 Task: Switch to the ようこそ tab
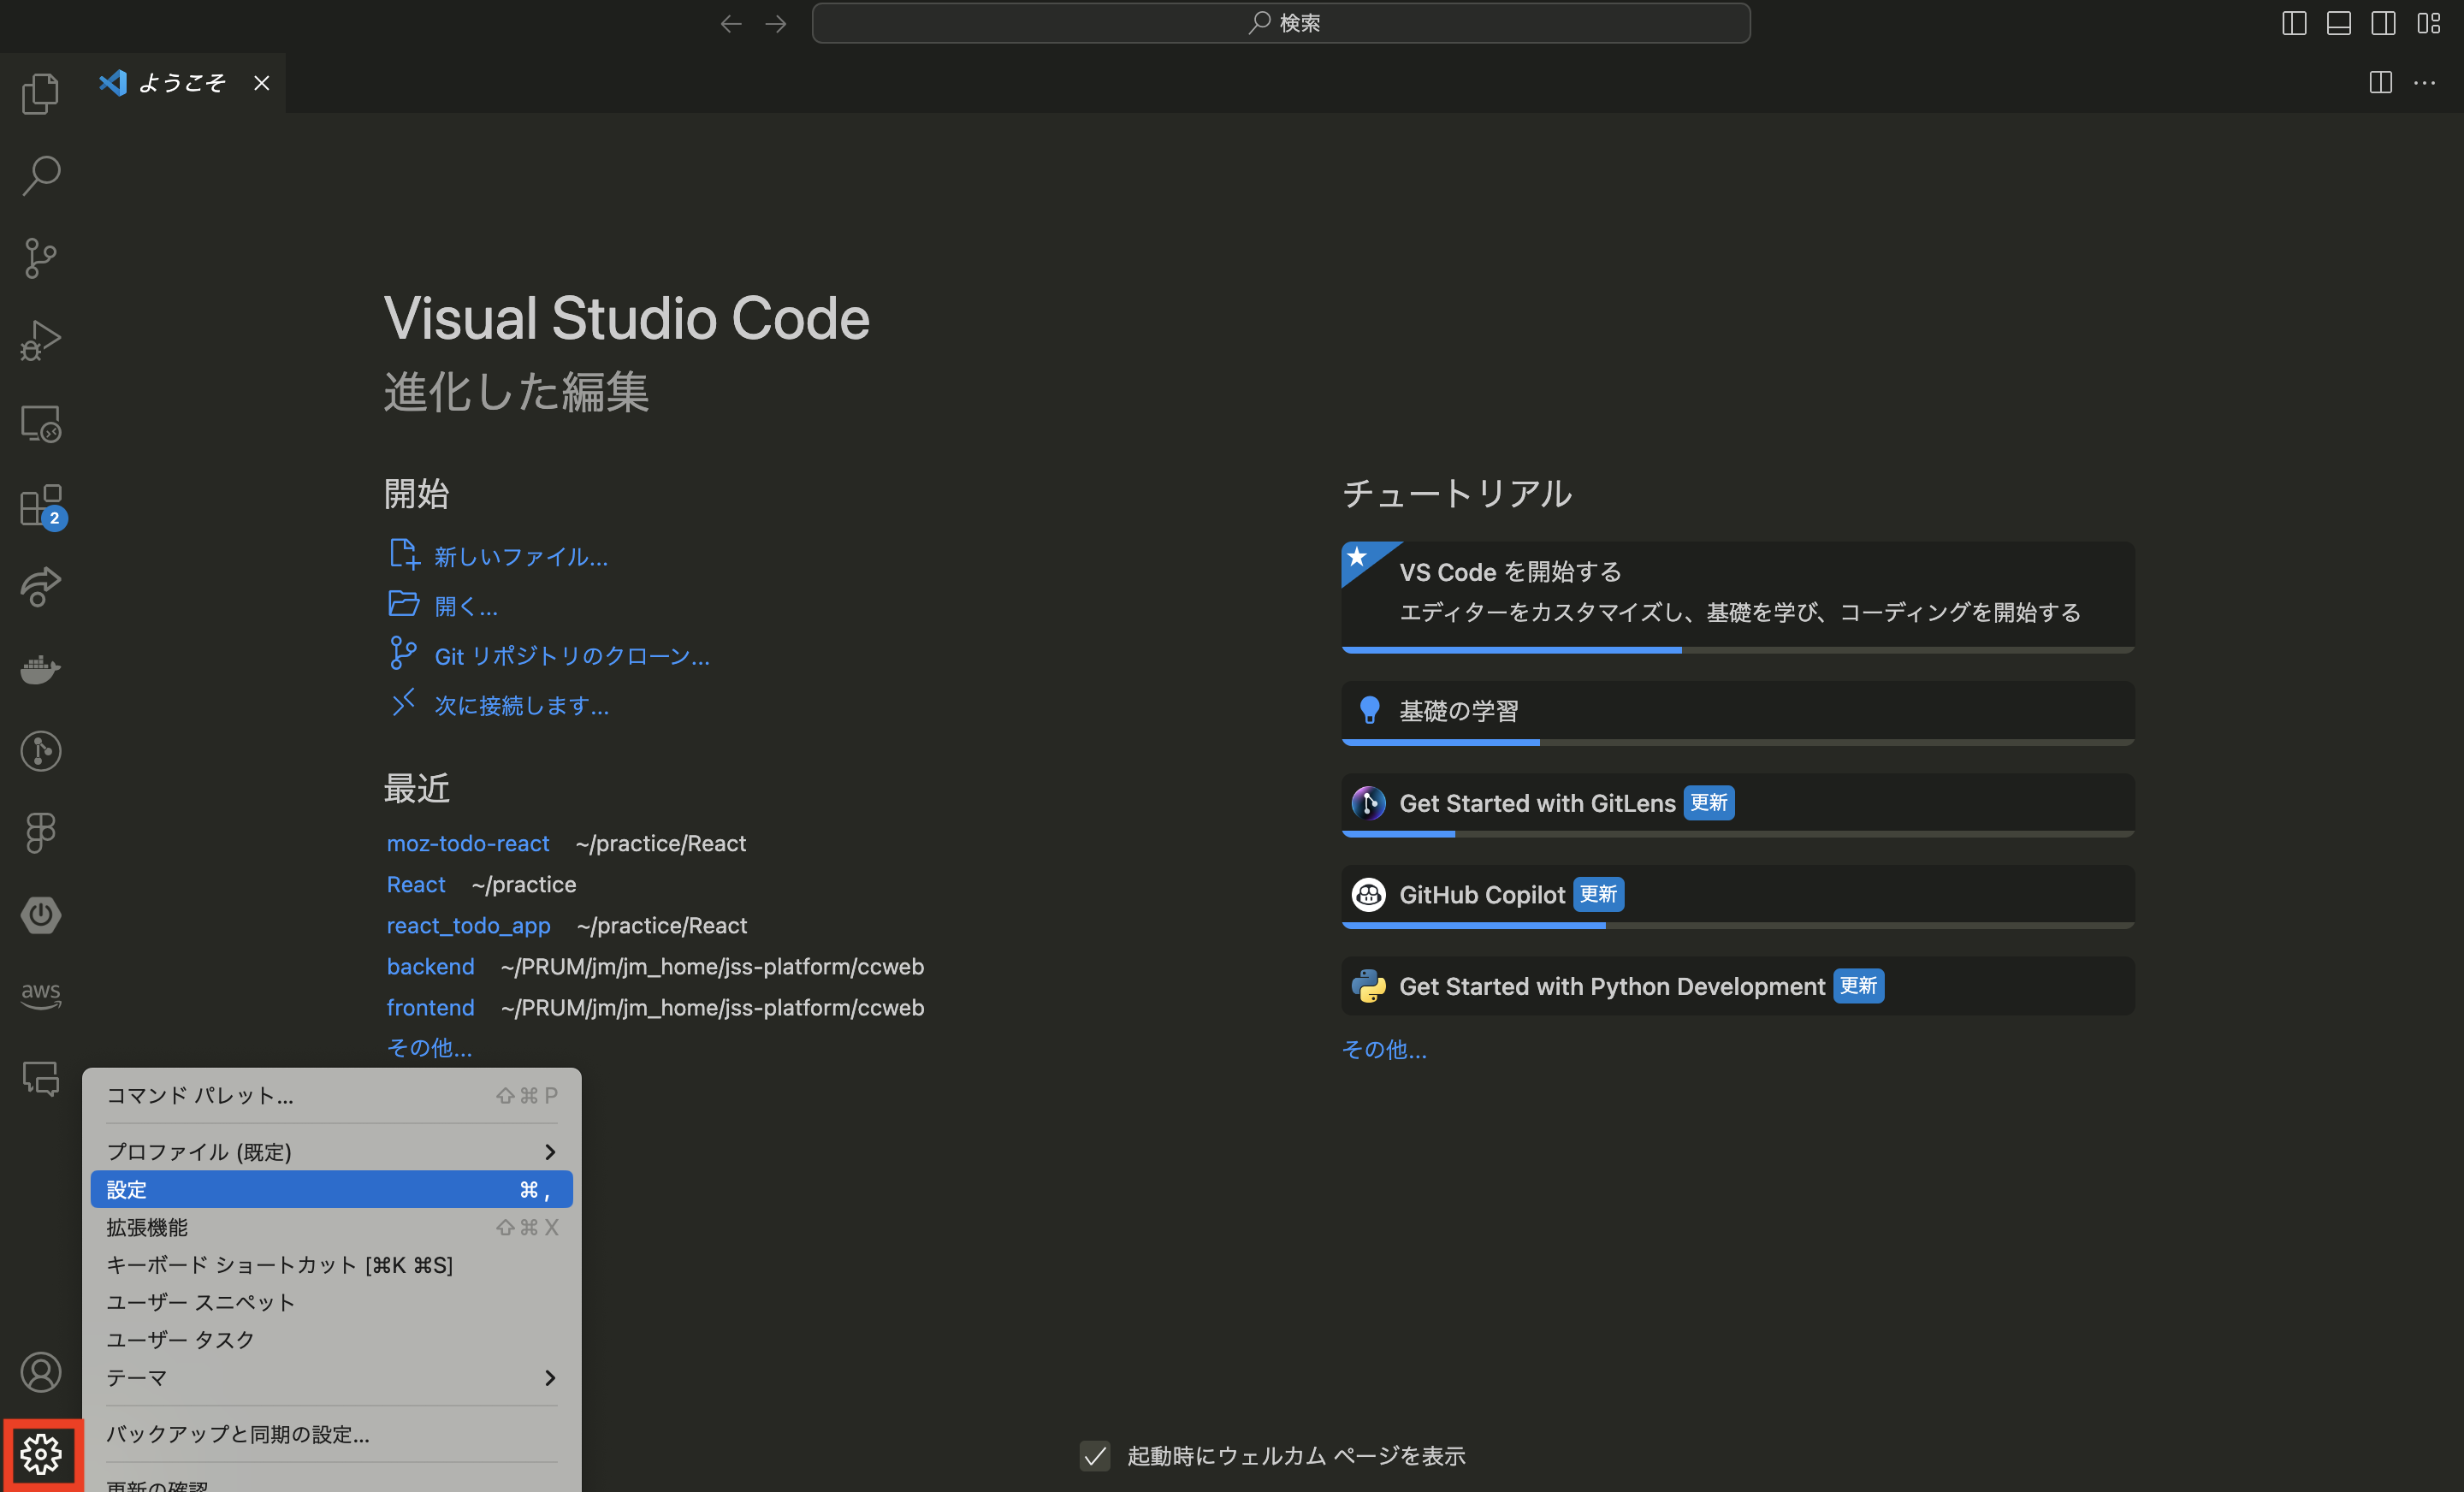[x=185, y=83]
